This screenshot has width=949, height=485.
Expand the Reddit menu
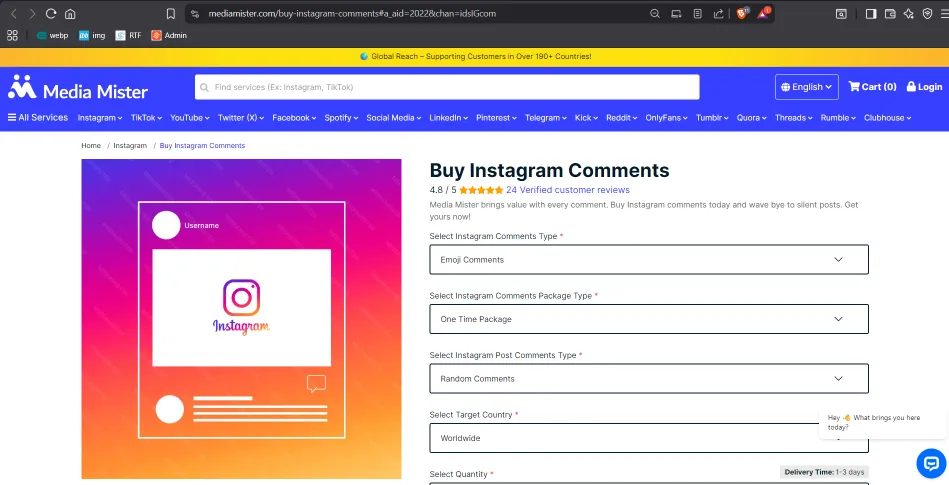622,117
